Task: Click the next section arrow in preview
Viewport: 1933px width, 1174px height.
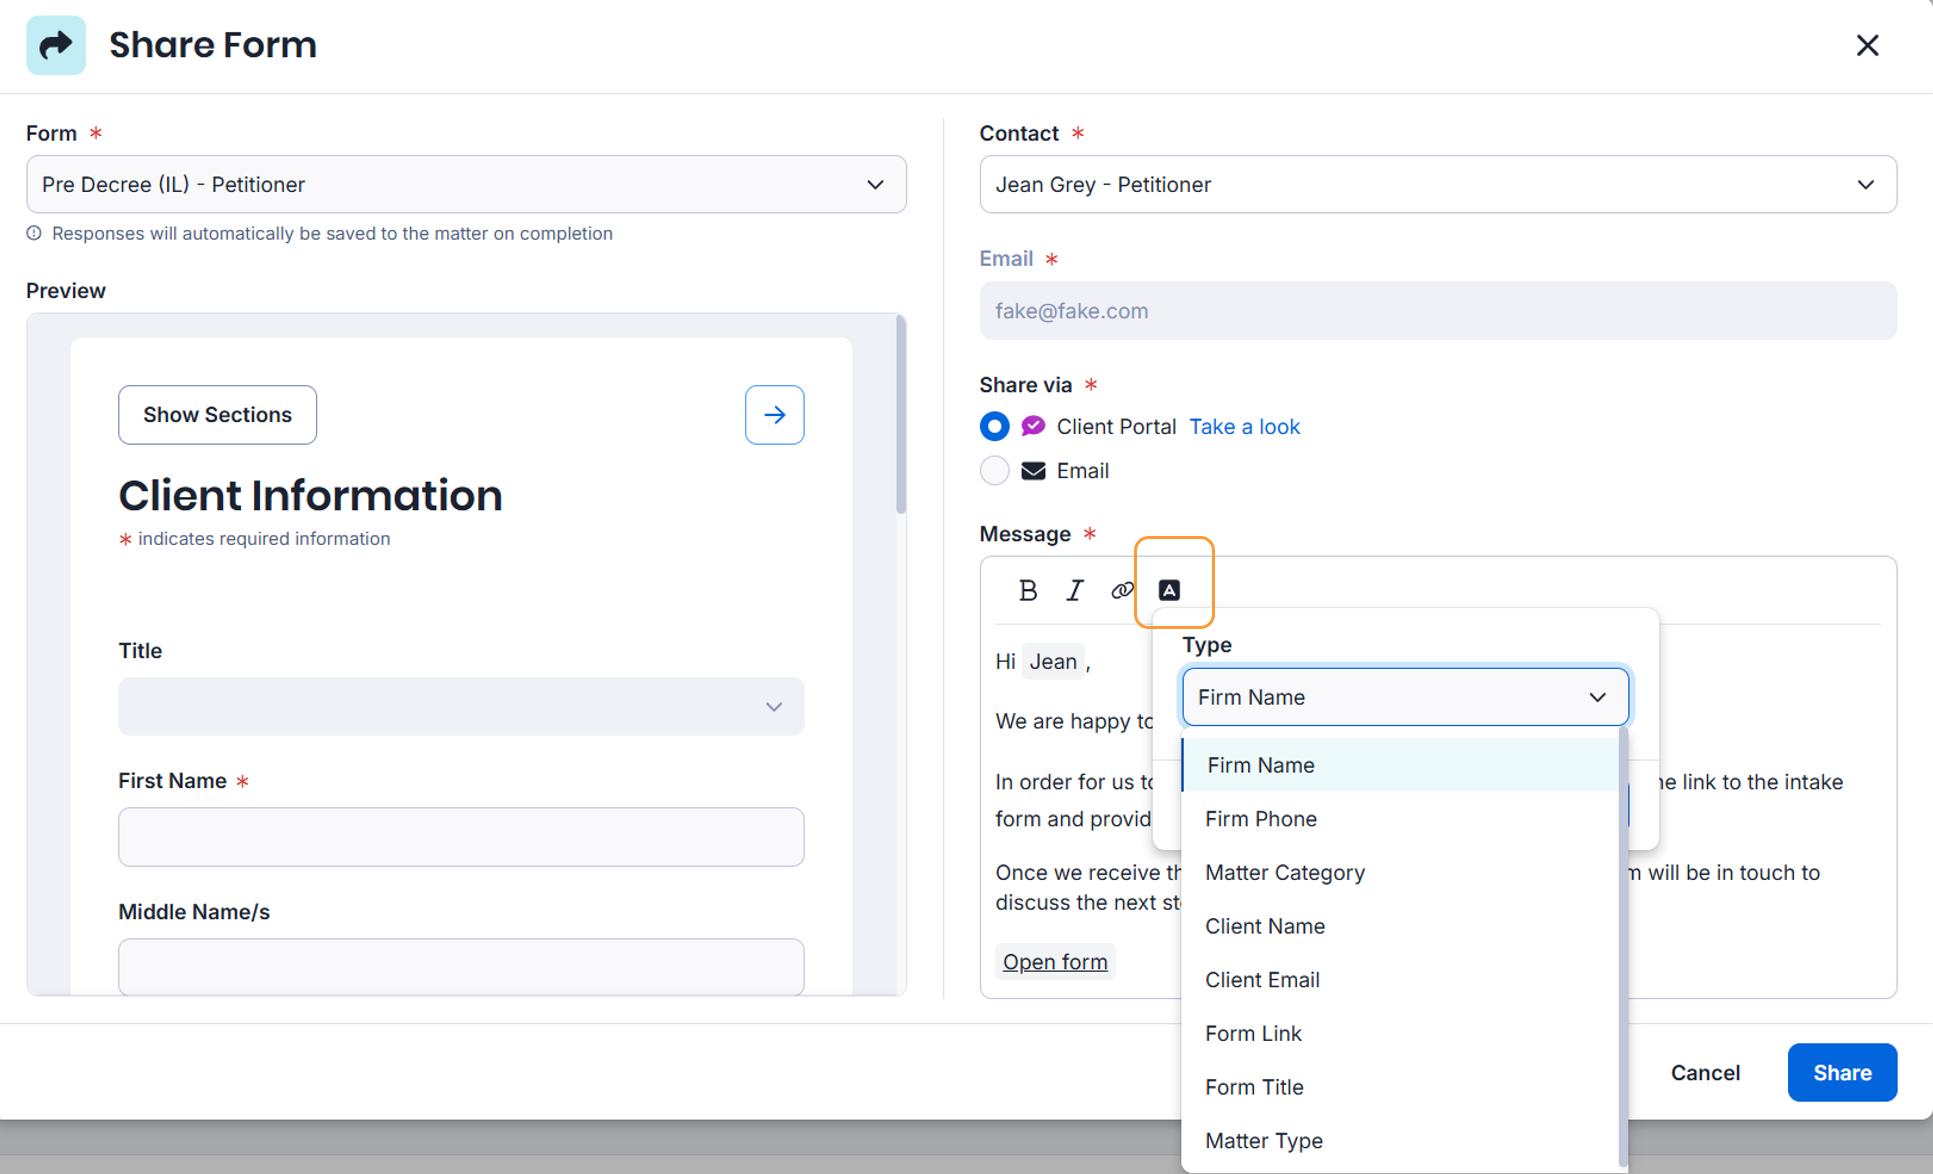Action: click(x=774, y=415)
